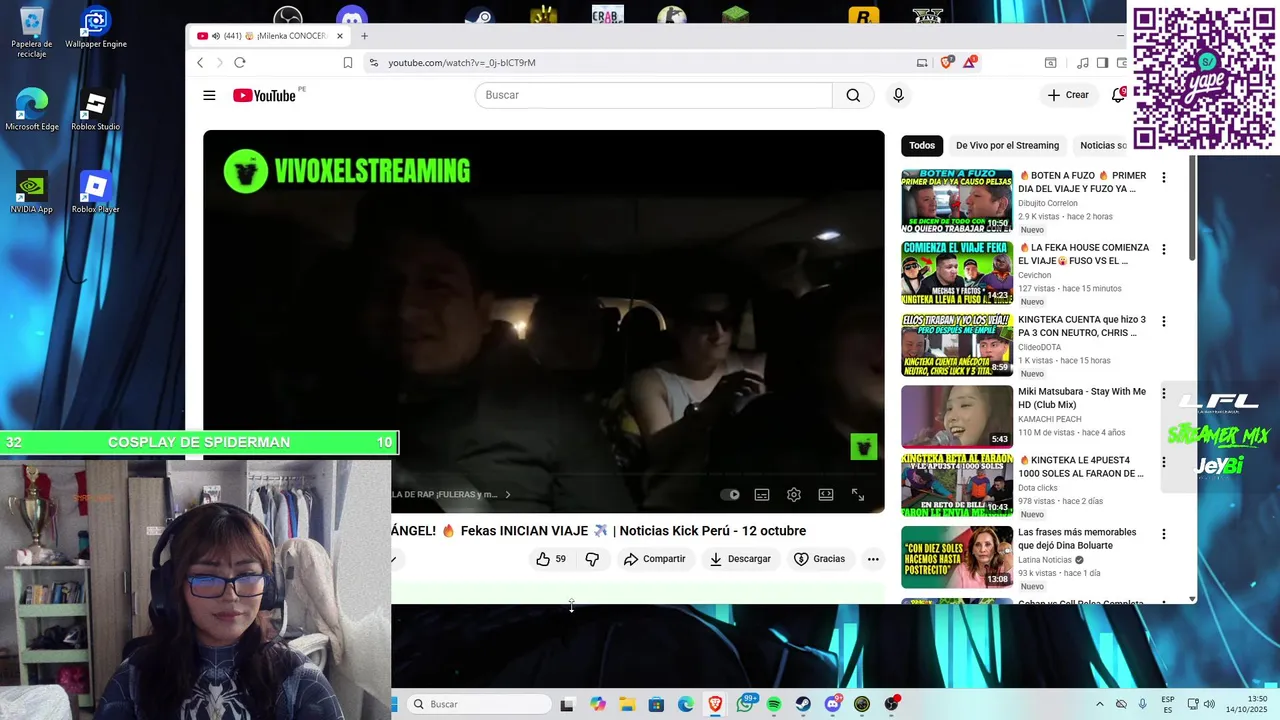Image resolution: width=1280 pixels, height=720 pixels.
Task: Select the Milenka CONOCER YouTube tab
Action: pos(270,36)
